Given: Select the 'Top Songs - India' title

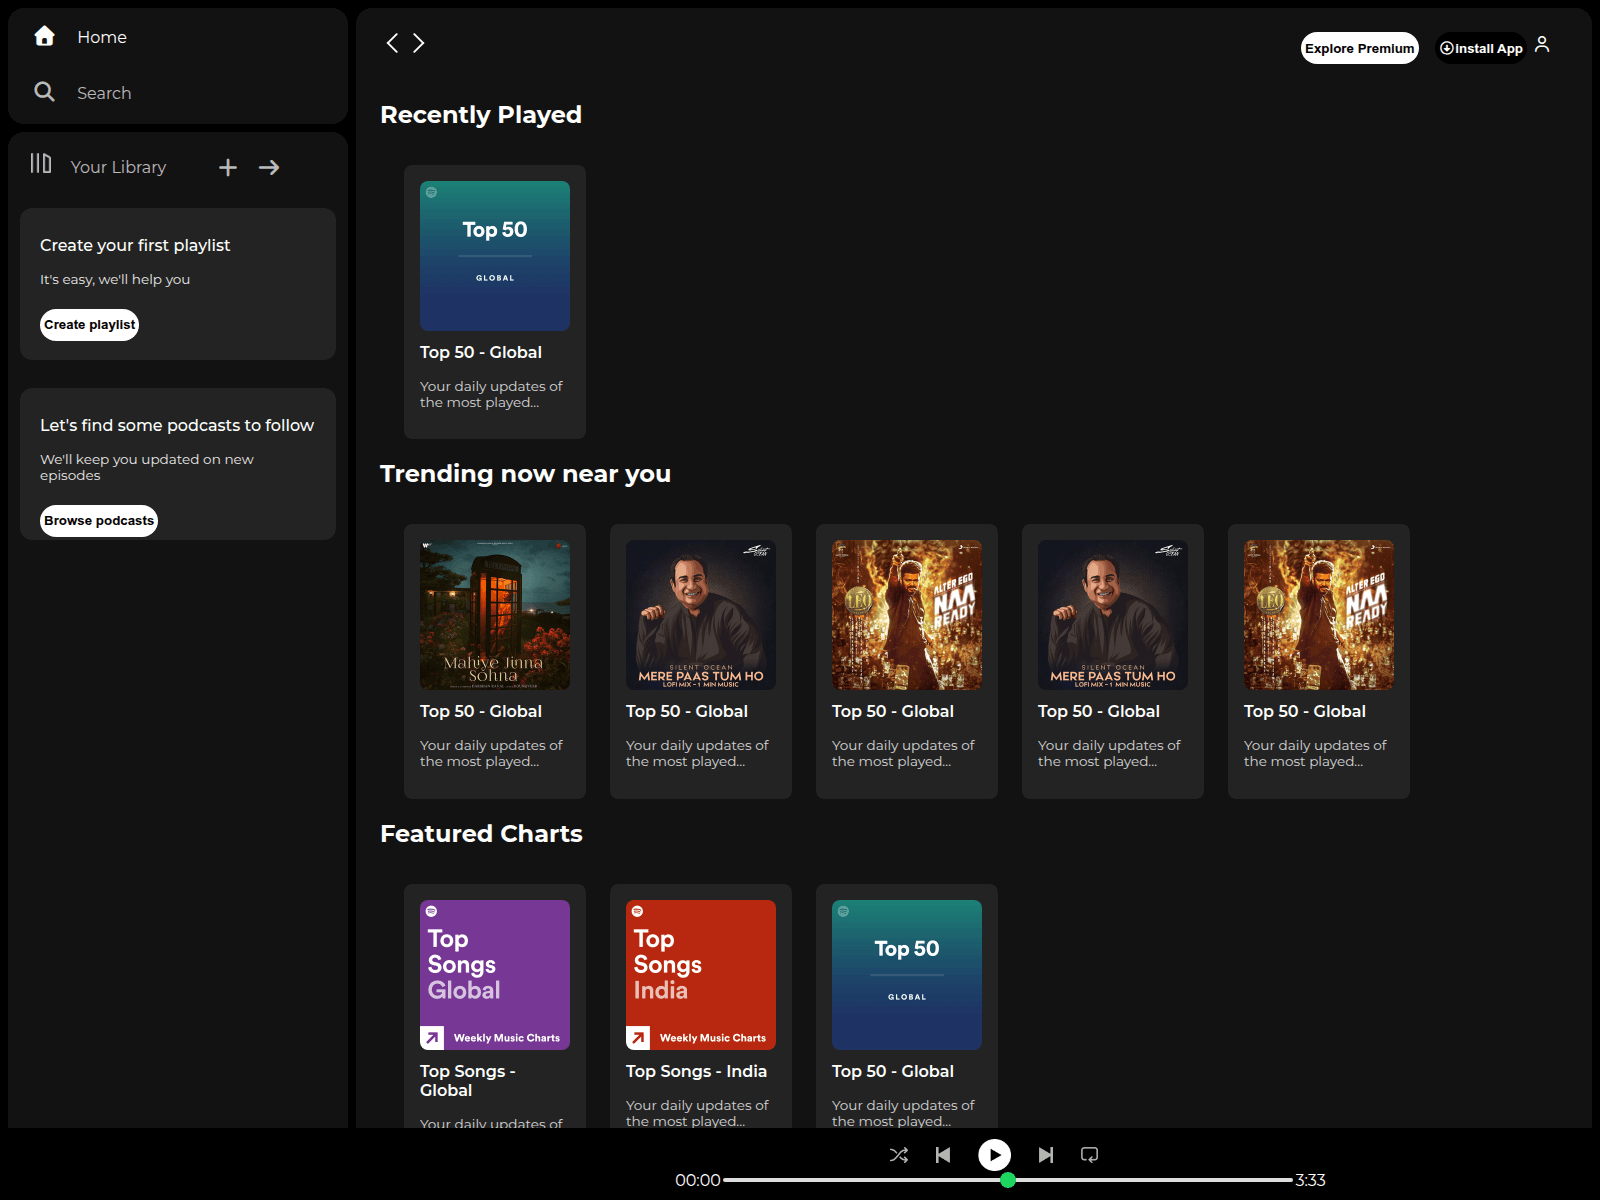Looking at the screenshot, I should click(x=696, y=1071).
